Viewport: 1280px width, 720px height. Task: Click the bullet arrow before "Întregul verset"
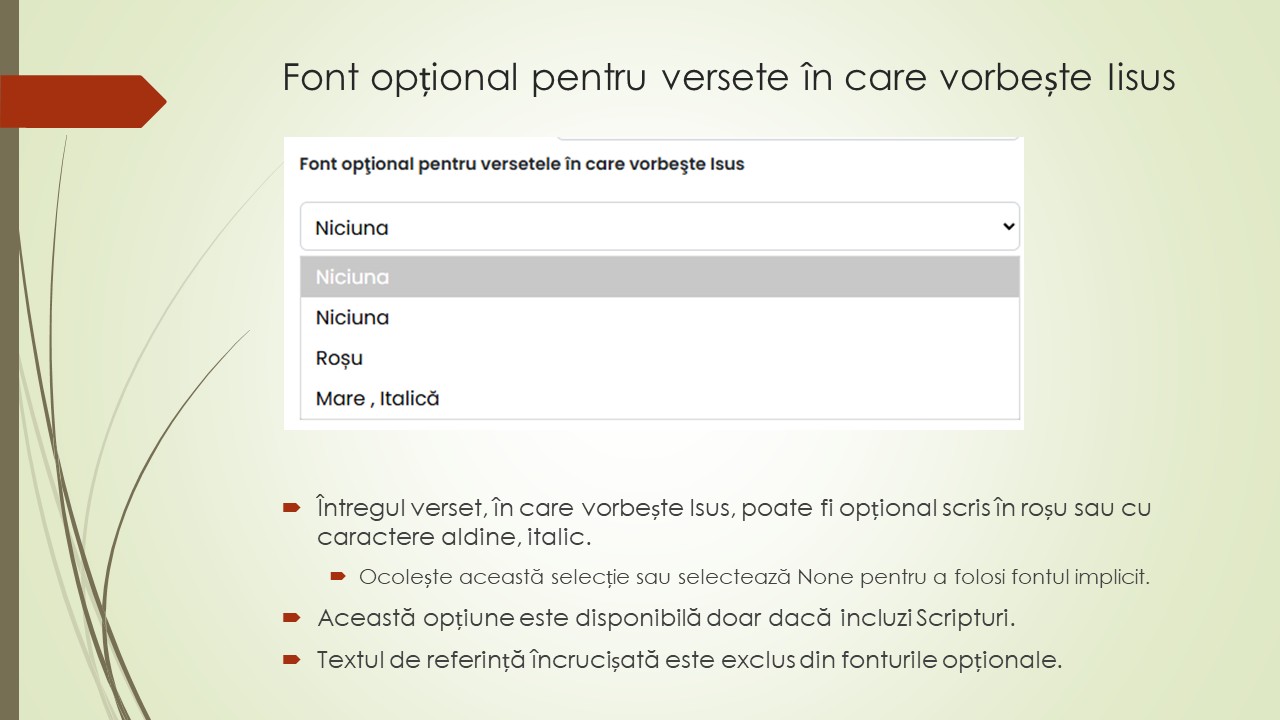click(x=291, y=508)
